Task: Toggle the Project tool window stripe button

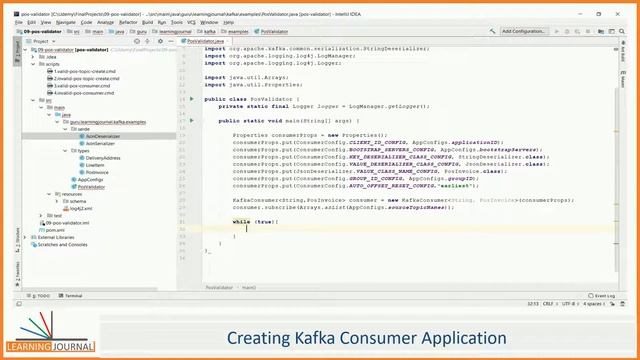Action: click(x=18, y=51)
